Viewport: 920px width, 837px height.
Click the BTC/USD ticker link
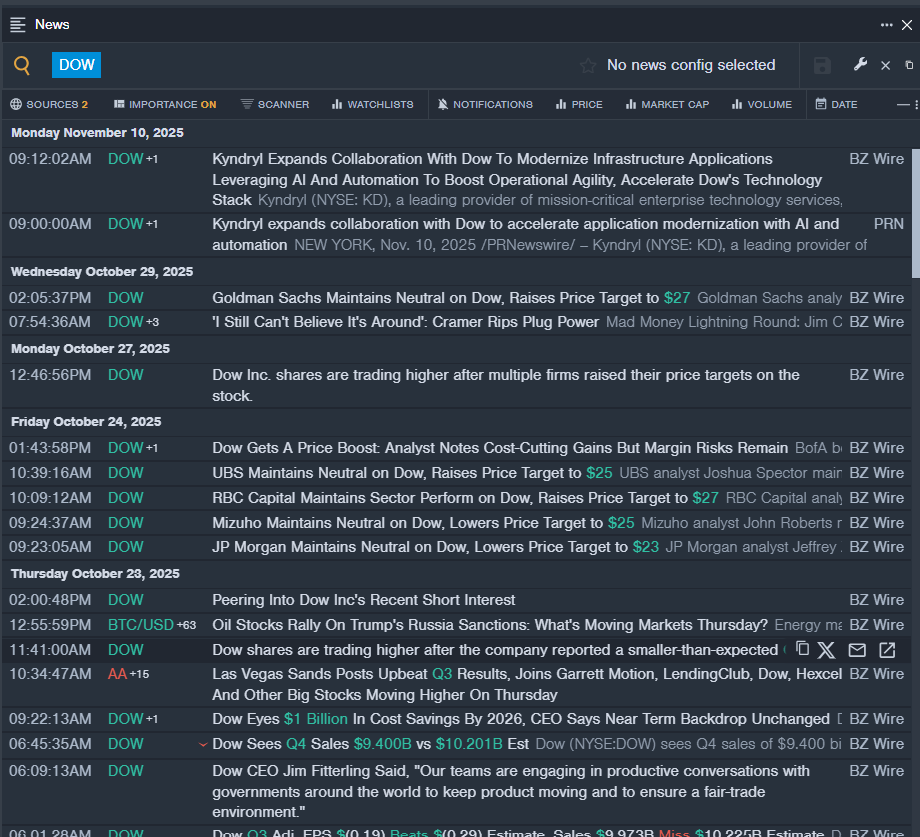tap(140, 625)
